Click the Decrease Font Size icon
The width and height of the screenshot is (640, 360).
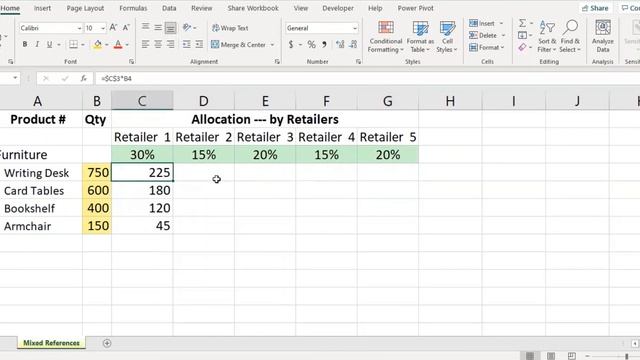click(126, 28)
